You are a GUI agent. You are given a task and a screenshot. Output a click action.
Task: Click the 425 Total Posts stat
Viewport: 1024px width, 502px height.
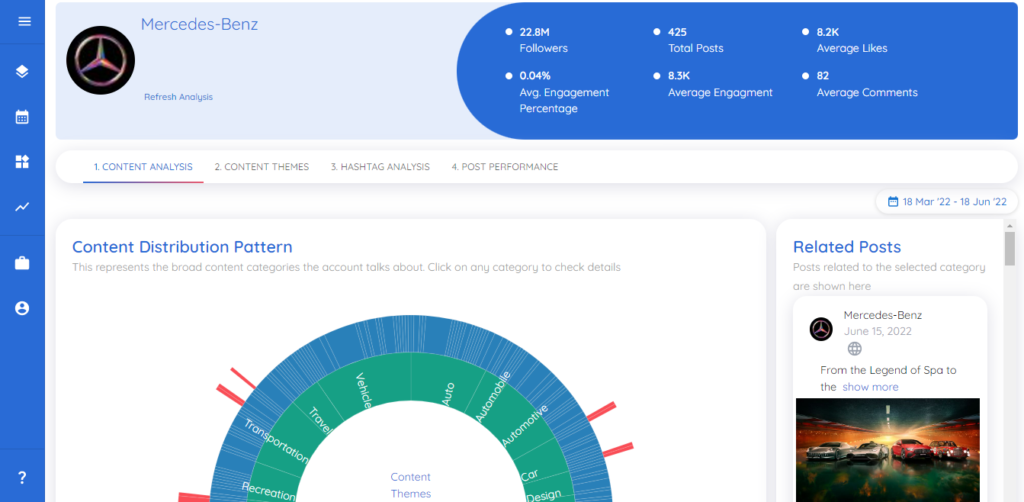coord(696,40)
